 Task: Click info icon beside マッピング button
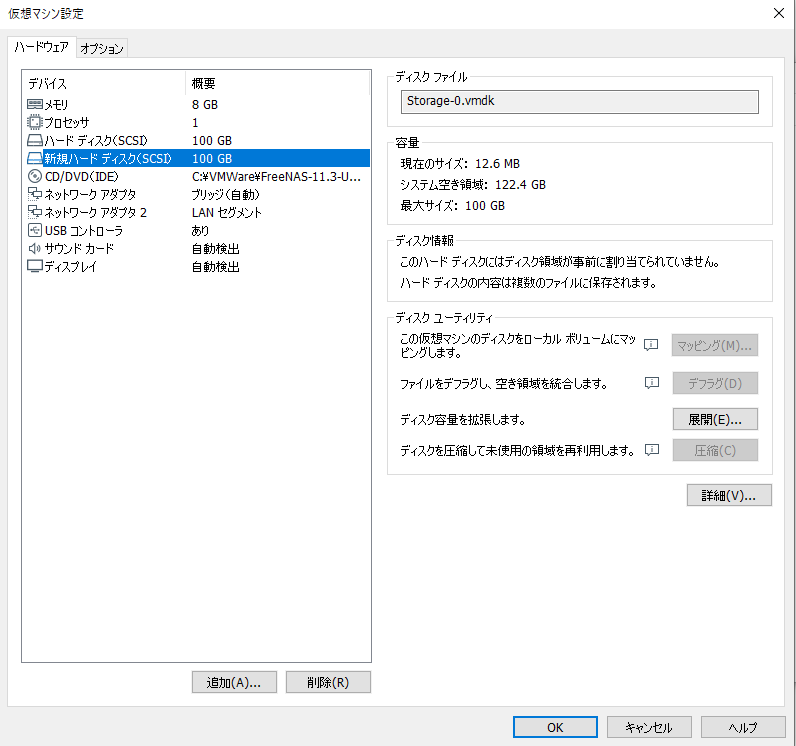pyautogui.click(x=651, y=345)
